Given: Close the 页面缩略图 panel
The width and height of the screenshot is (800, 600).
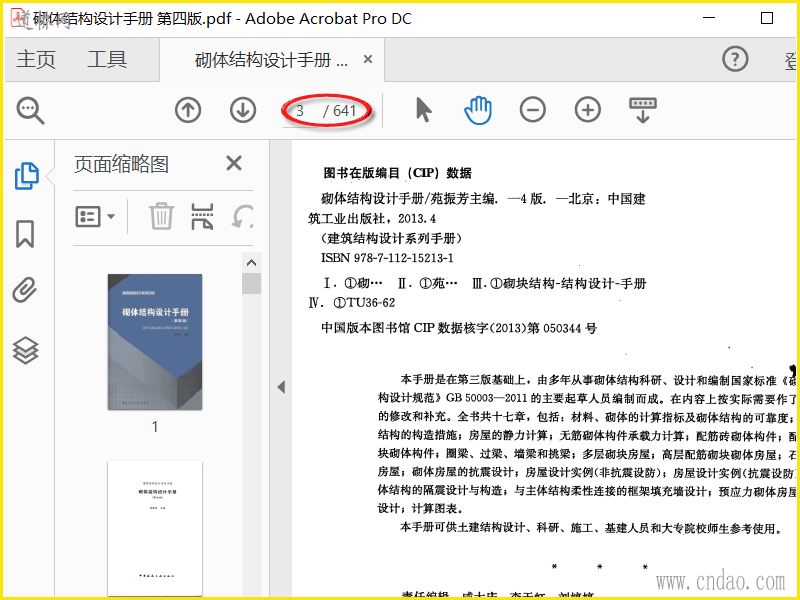Looking at the screenshot, I should pos(234,164).
